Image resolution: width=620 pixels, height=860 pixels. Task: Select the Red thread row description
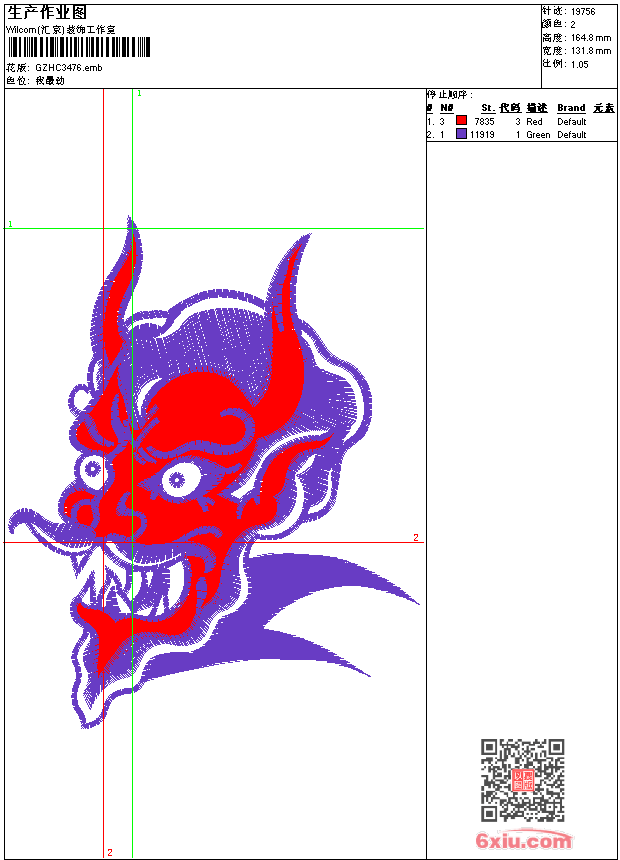coord(534,121)
